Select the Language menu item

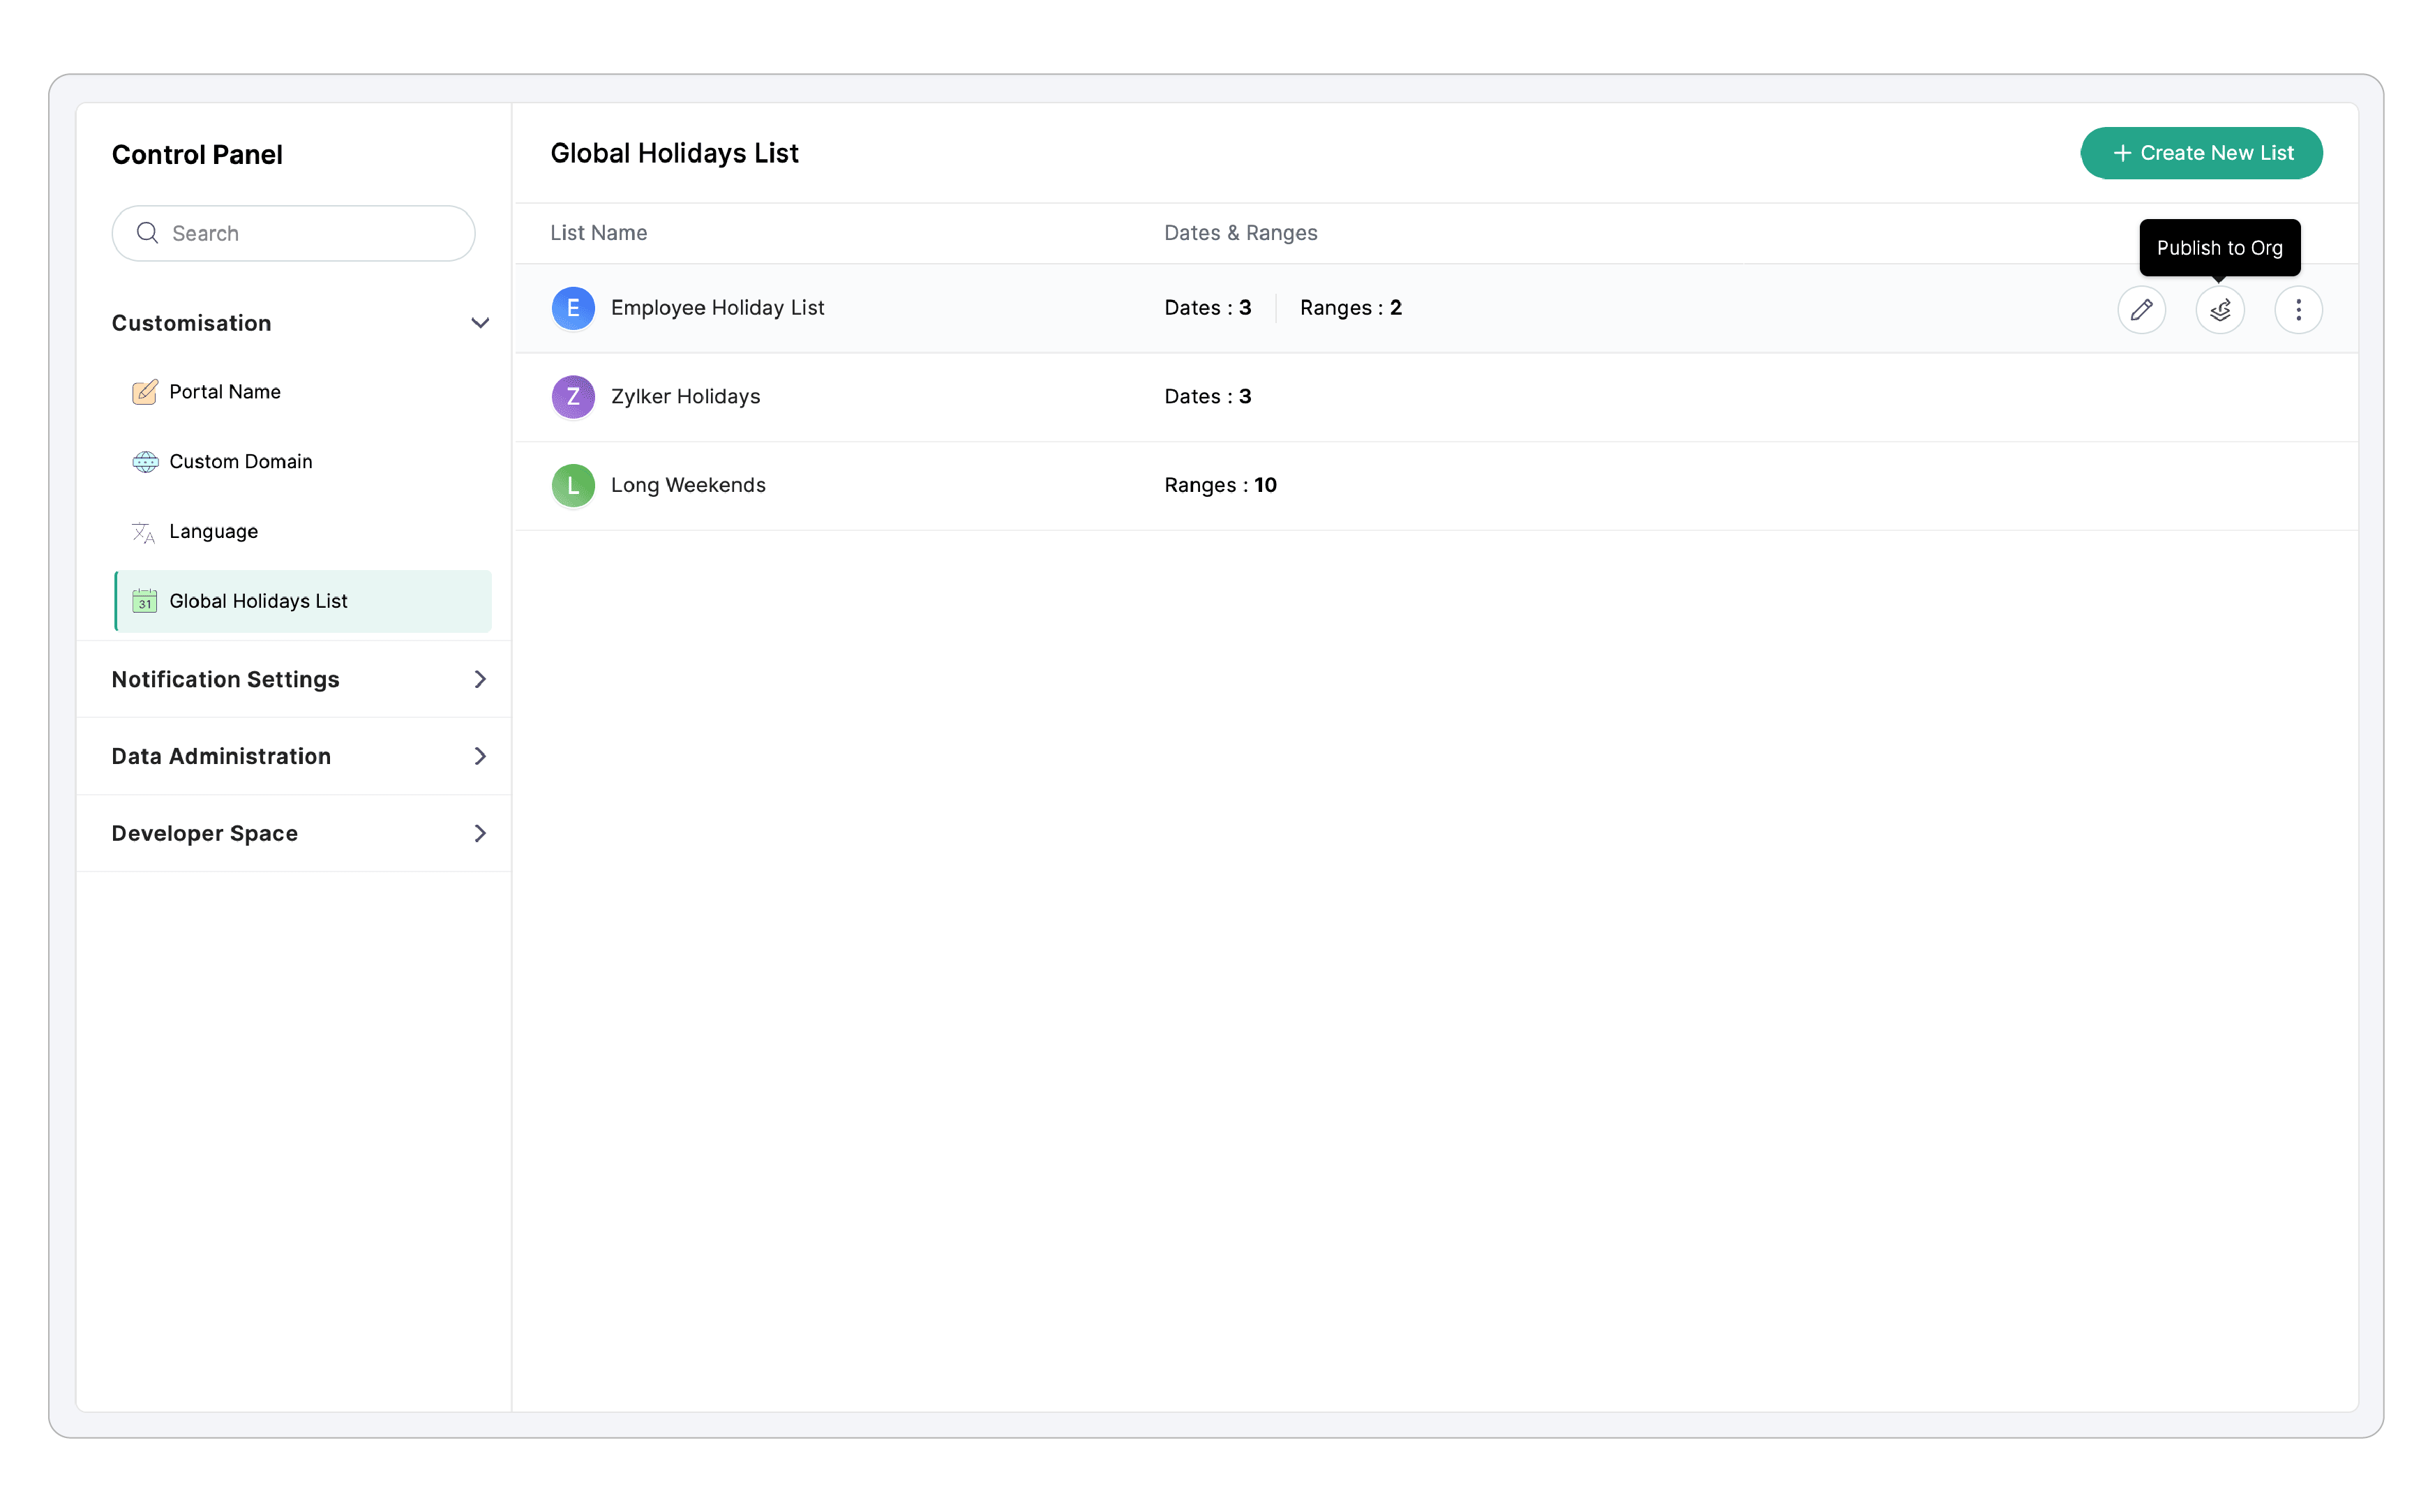(x=213, y=532)
